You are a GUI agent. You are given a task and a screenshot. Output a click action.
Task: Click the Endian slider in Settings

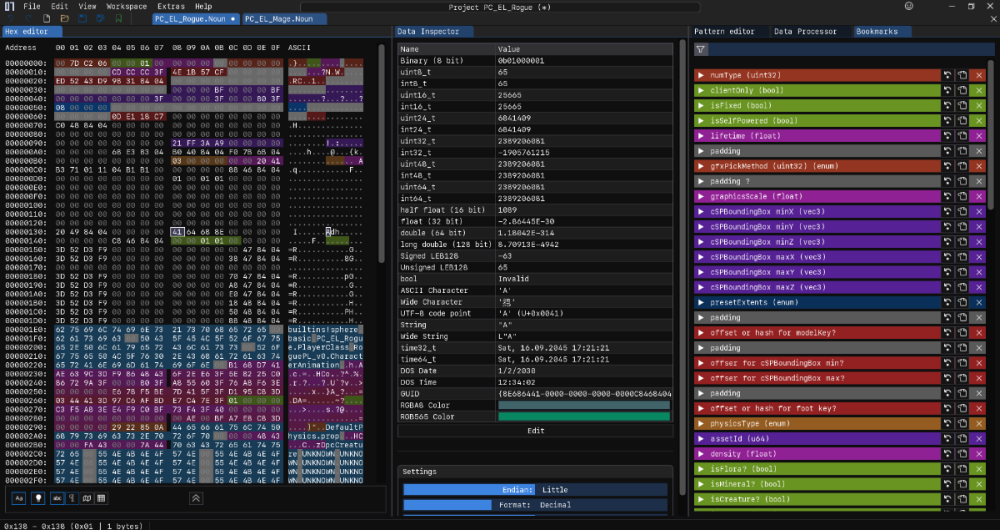point(535,490)
